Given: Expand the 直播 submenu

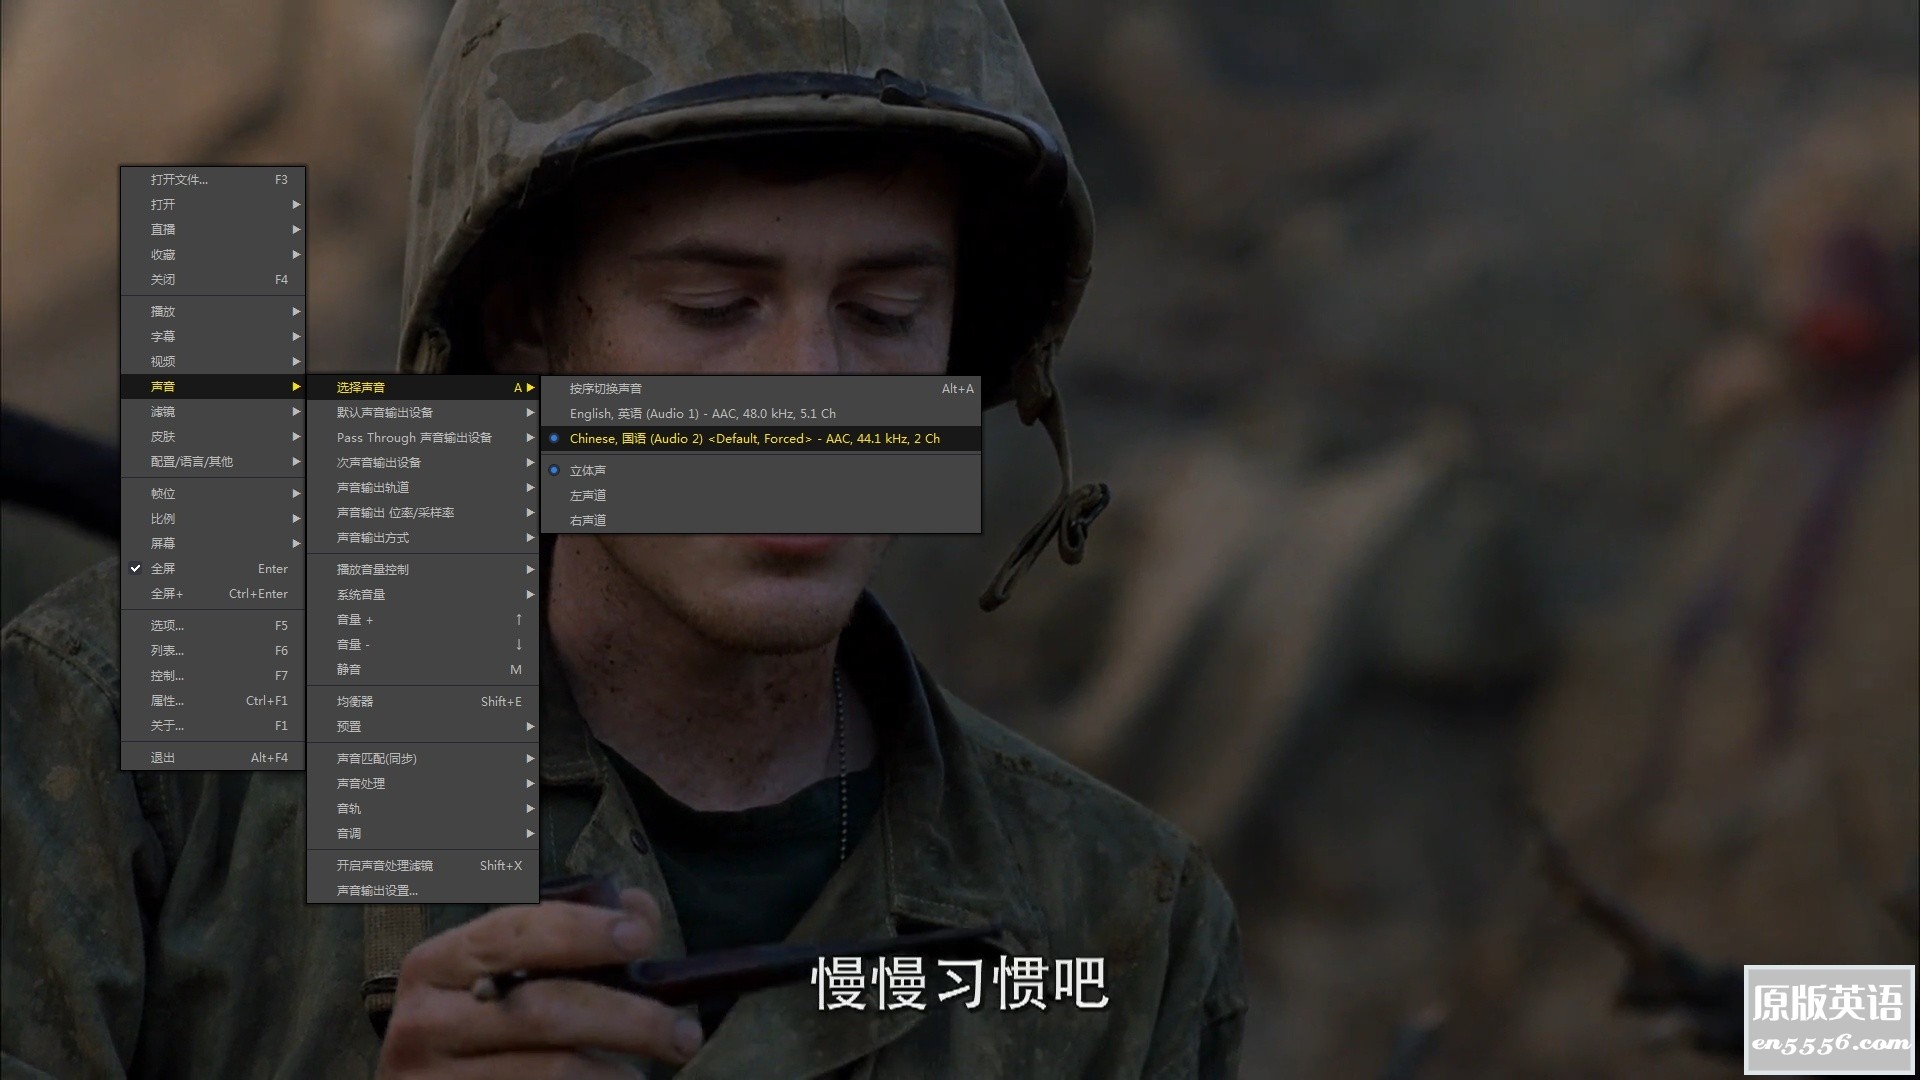Looking at the screenshot, I should [x=213, y=229].
